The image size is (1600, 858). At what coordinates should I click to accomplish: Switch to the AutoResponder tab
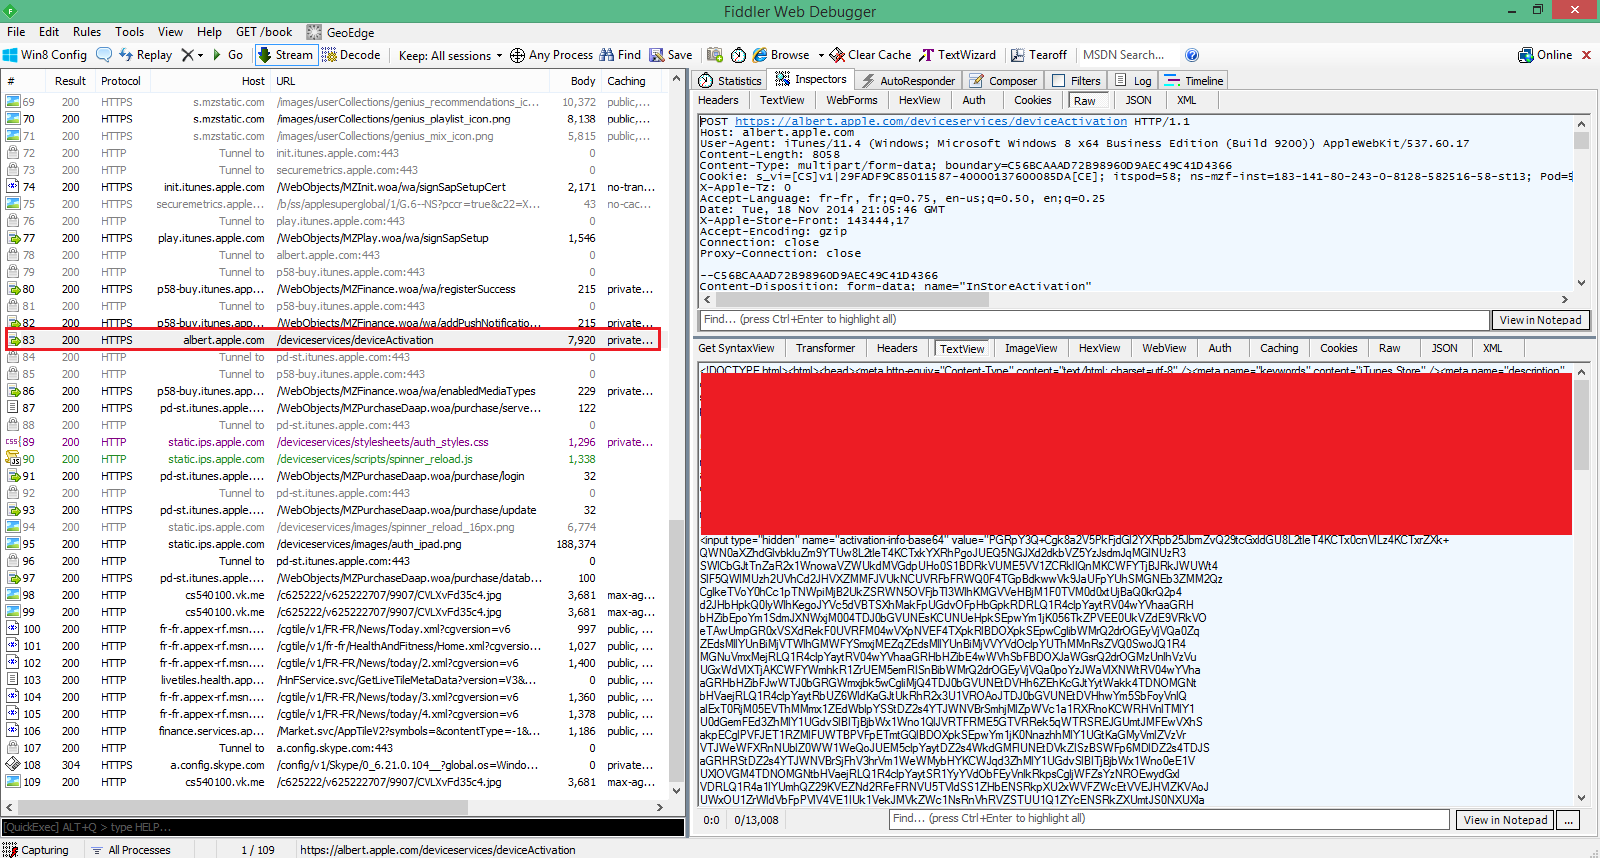tap(908, 81)
